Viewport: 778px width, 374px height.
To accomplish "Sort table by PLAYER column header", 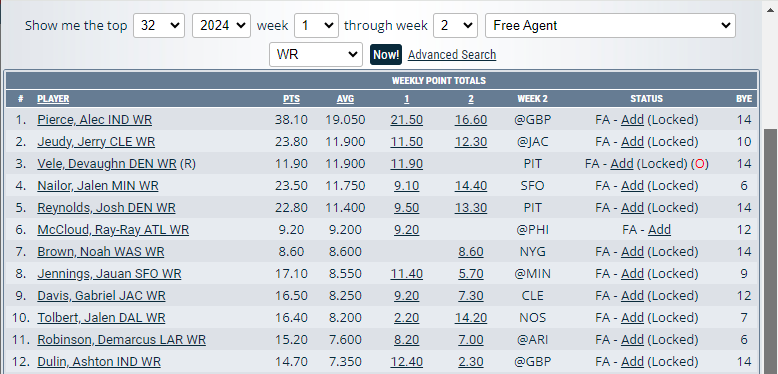I will coord(53,99).
